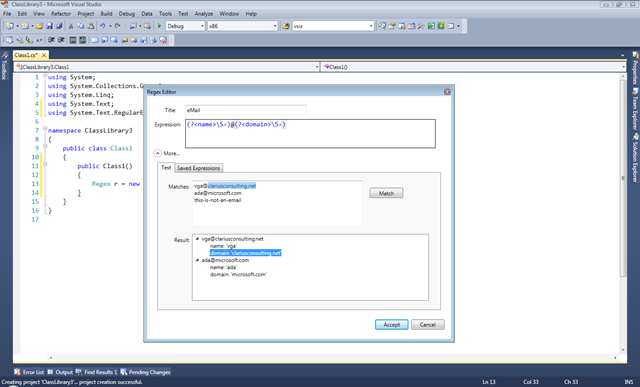Uncomment selected lines icon
Viewport: 640px width, 387px height.
tap(82, 40)
